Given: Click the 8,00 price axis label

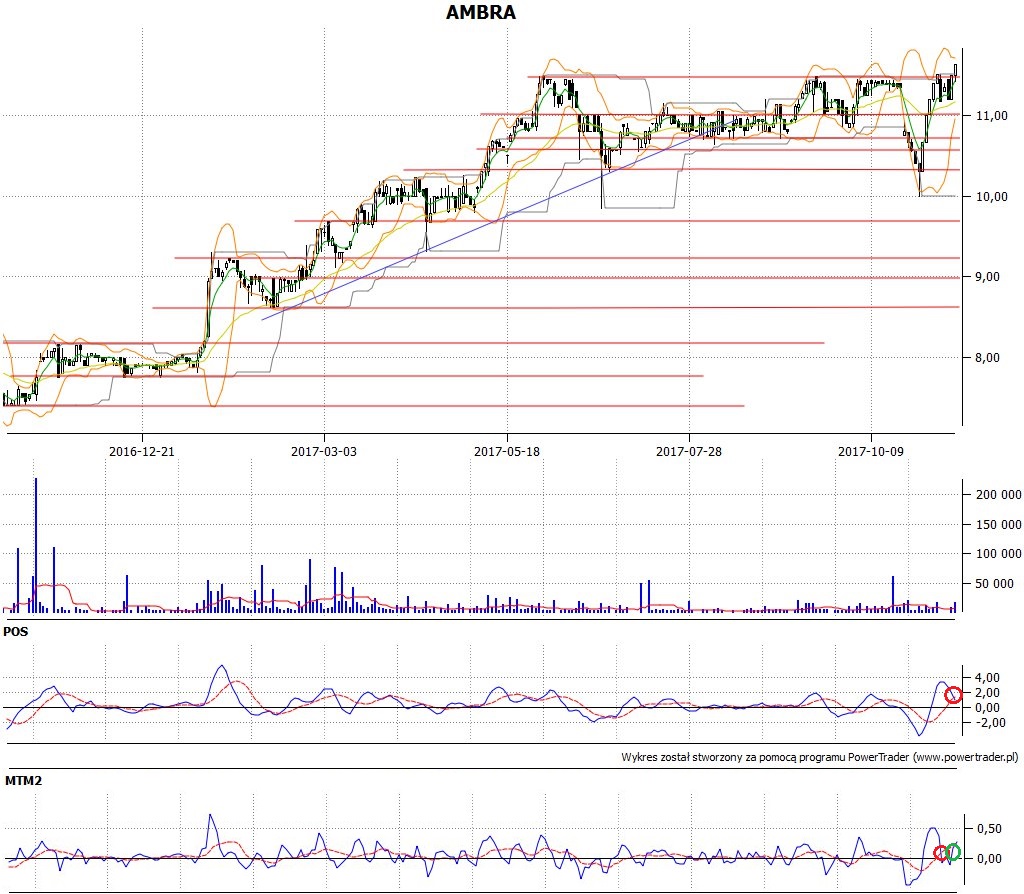Looking at the screenshot, I should [x=987, y=358].
